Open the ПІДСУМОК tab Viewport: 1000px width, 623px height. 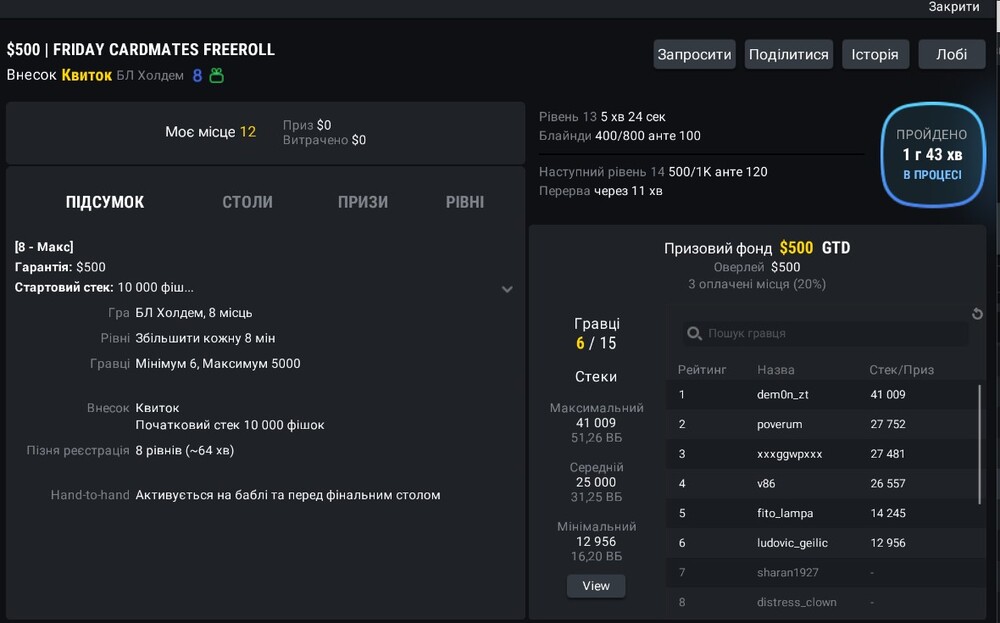coord(105,202)
